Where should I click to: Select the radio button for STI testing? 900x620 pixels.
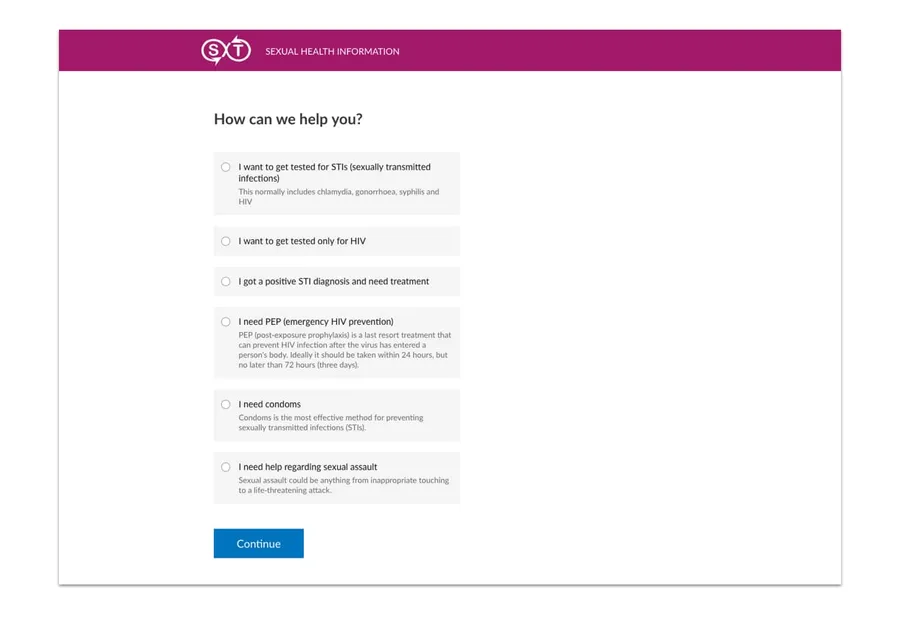226,167
